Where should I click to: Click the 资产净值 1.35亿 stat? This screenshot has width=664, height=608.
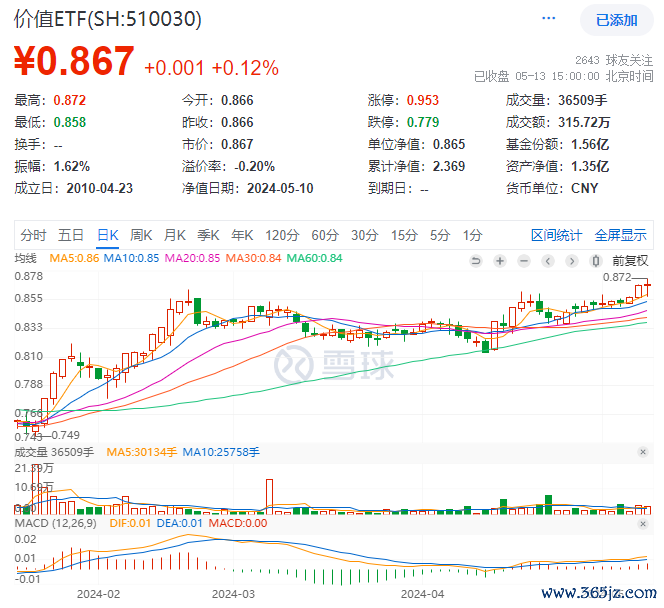(x=557, y=166)
